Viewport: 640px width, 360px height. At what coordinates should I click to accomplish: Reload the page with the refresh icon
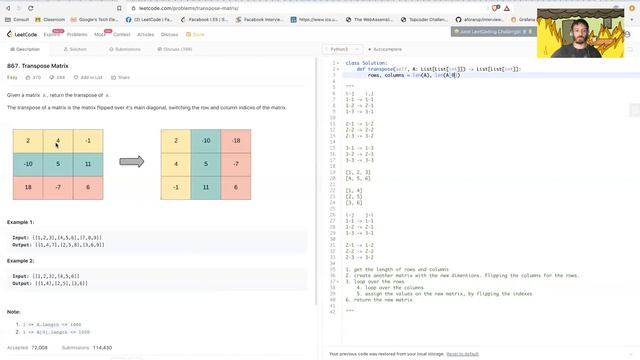point(31,8)
